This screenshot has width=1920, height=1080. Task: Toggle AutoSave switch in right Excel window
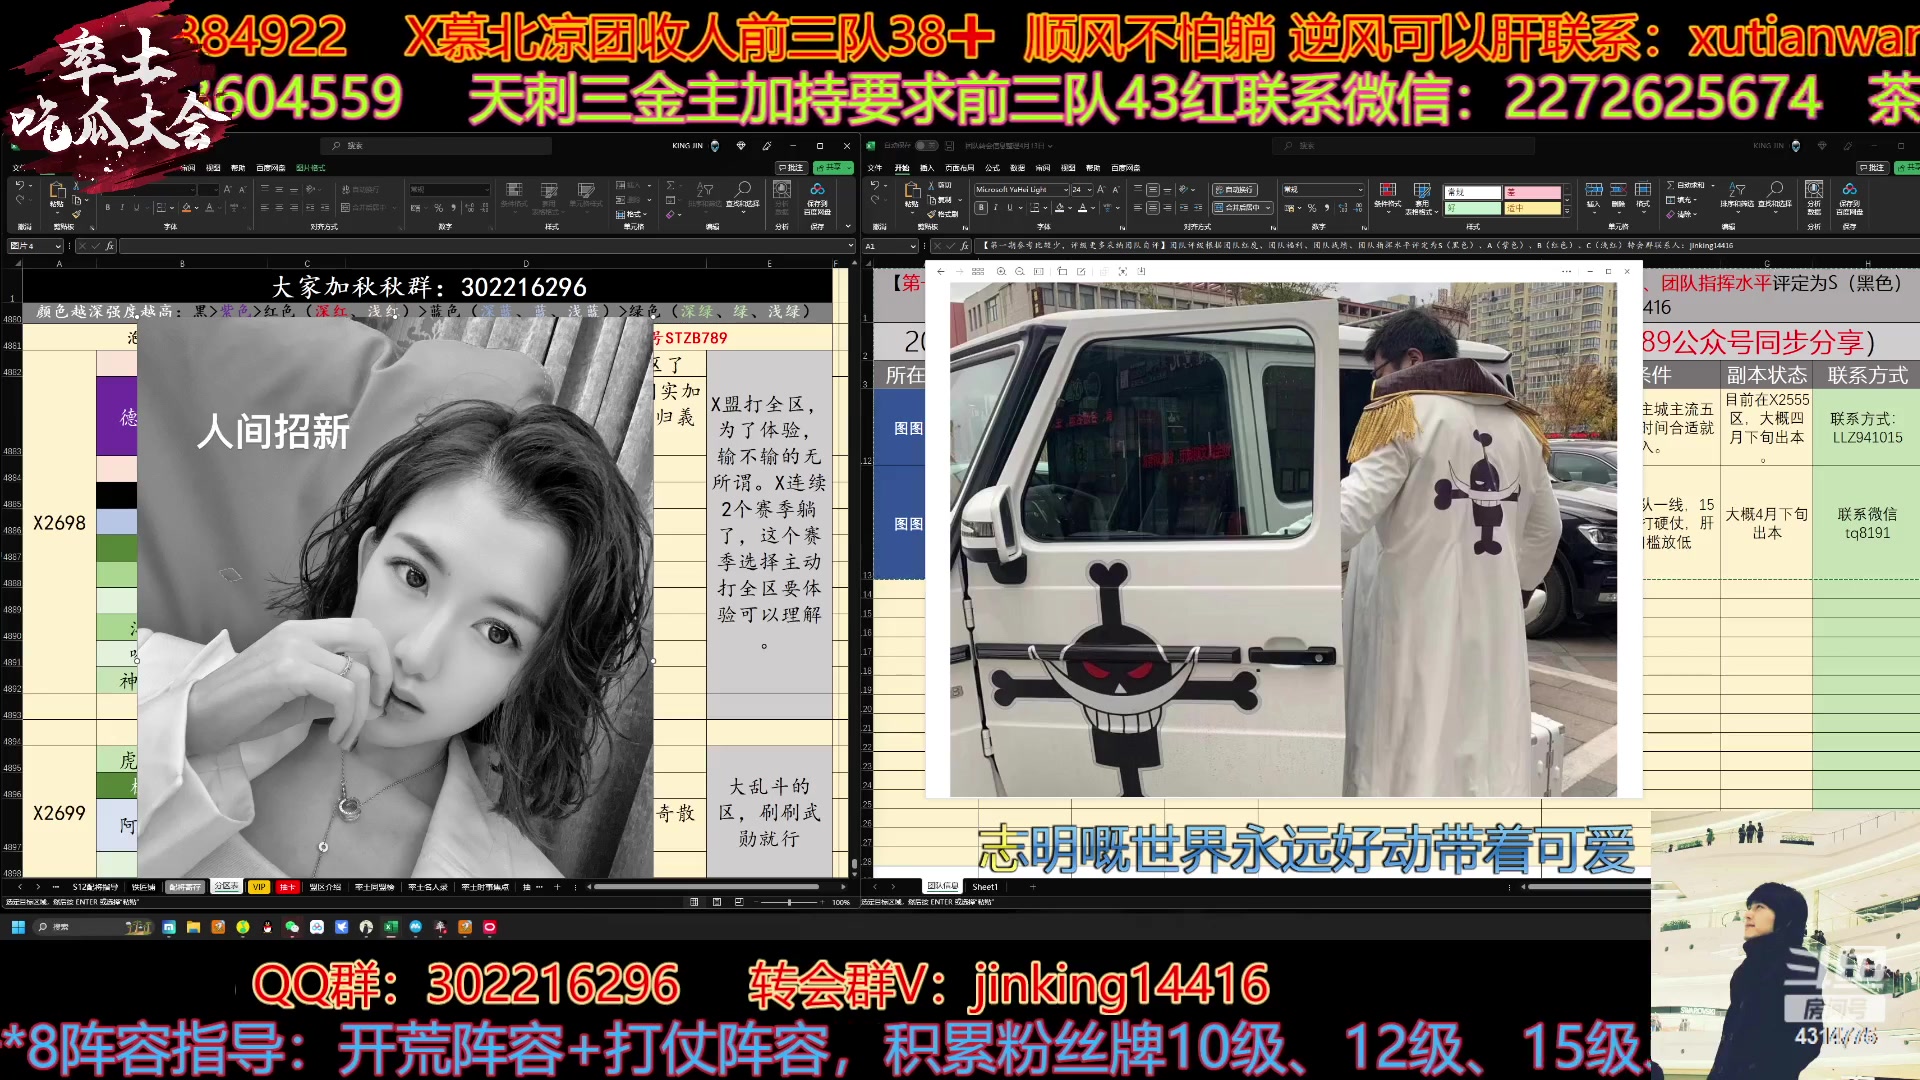click(x=926, y=146)
